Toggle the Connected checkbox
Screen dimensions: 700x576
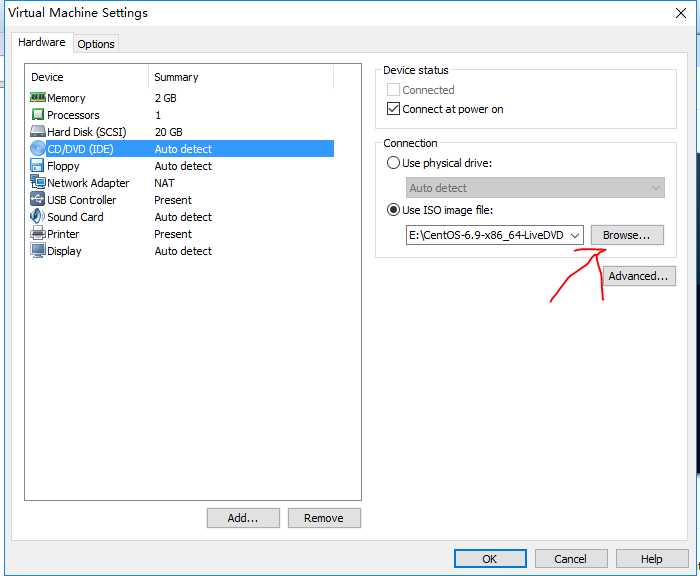click(x=393, y=90)
